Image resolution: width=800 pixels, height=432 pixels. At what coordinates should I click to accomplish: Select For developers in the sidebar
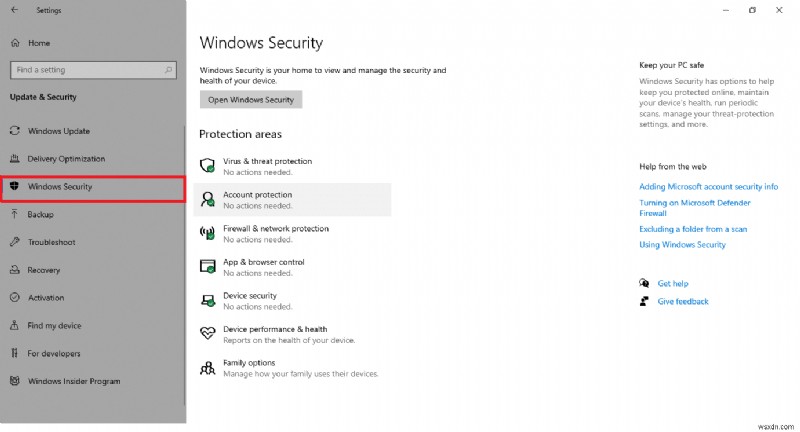(x=54, y=354)
